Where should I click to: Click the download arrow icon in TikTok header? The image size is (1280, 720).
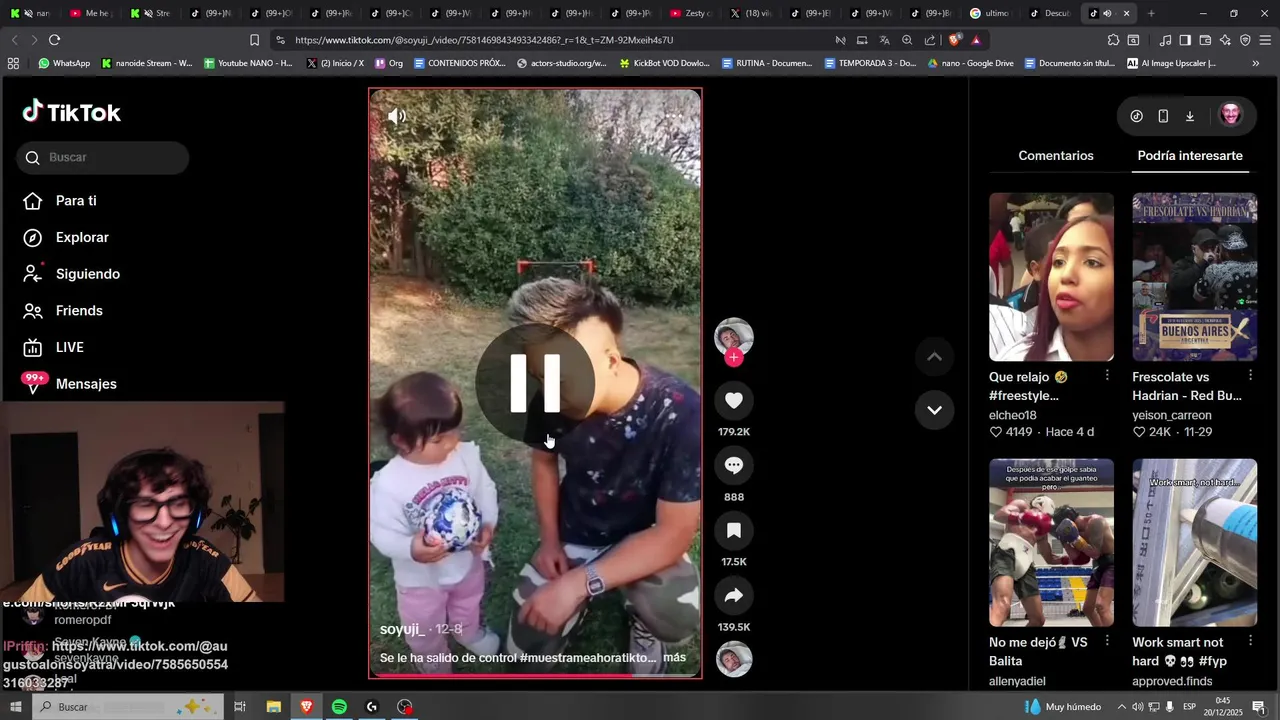tap(1190, 116)
